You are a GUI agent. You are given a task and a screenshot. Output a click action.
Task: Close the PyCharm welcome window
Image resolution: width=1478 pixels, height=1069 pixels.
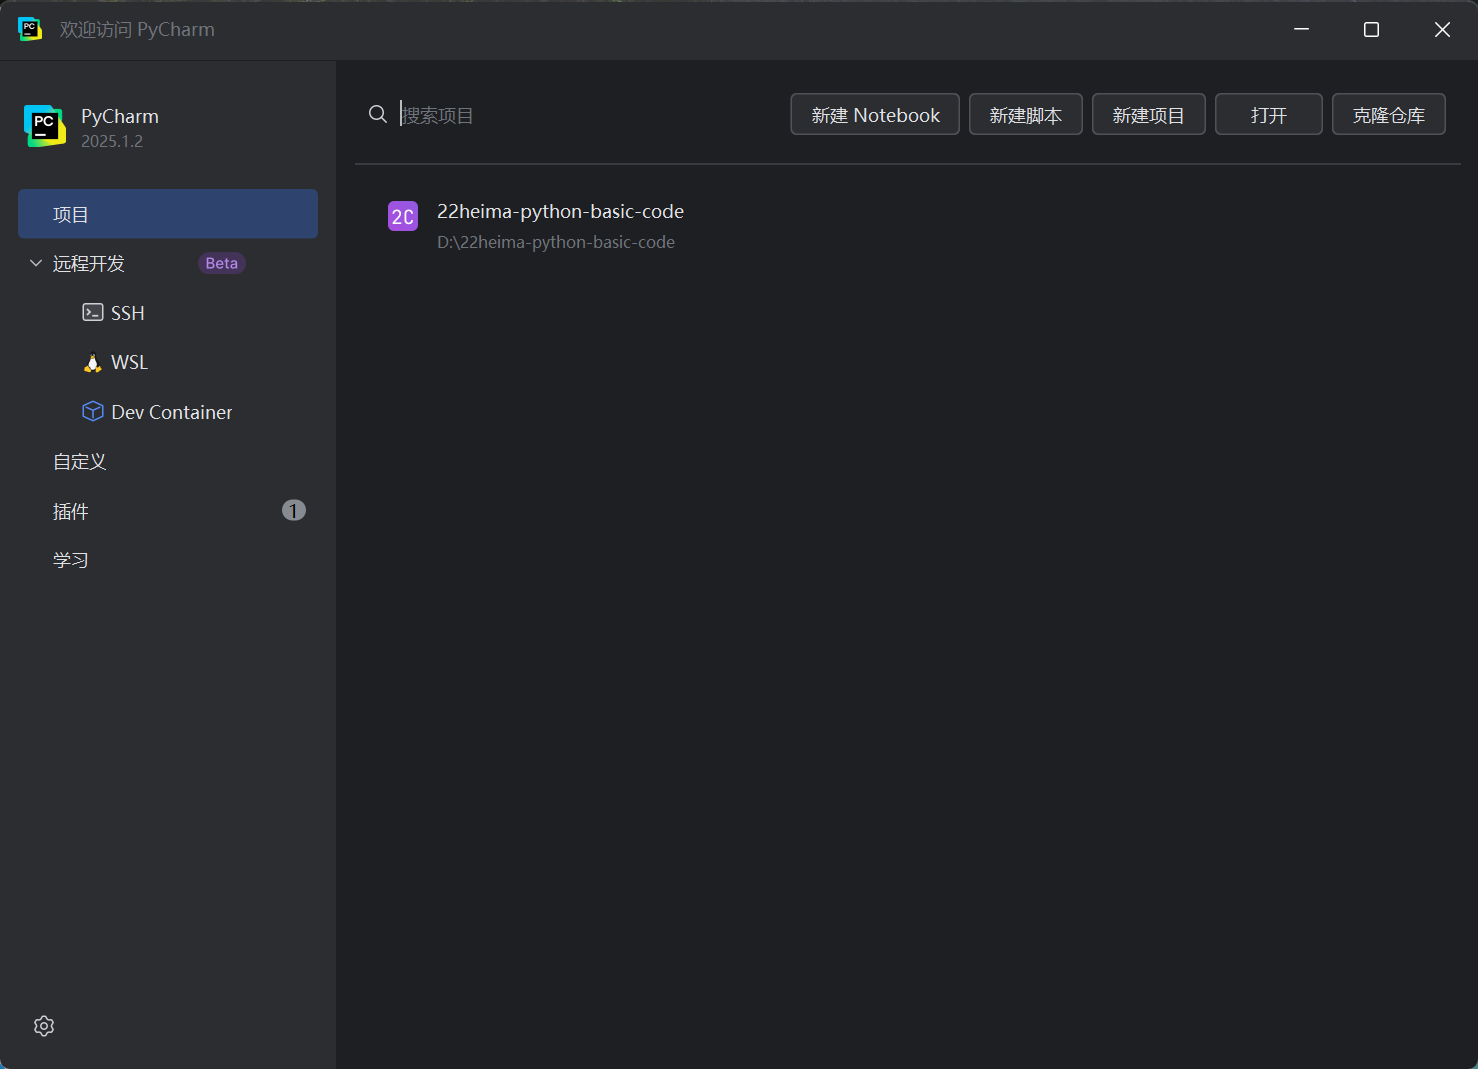pyautogui.click(x=1442, y=29)
